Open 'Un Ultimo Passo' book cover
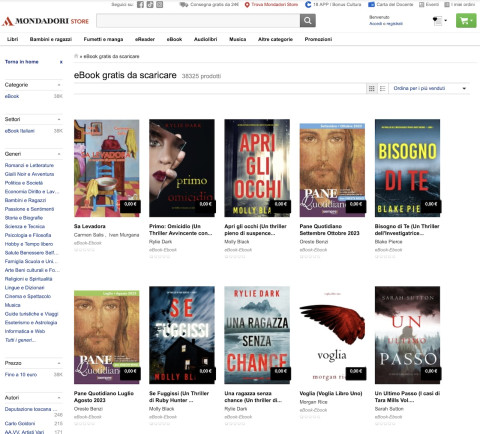The image size is (480, 434). point(407,335)
